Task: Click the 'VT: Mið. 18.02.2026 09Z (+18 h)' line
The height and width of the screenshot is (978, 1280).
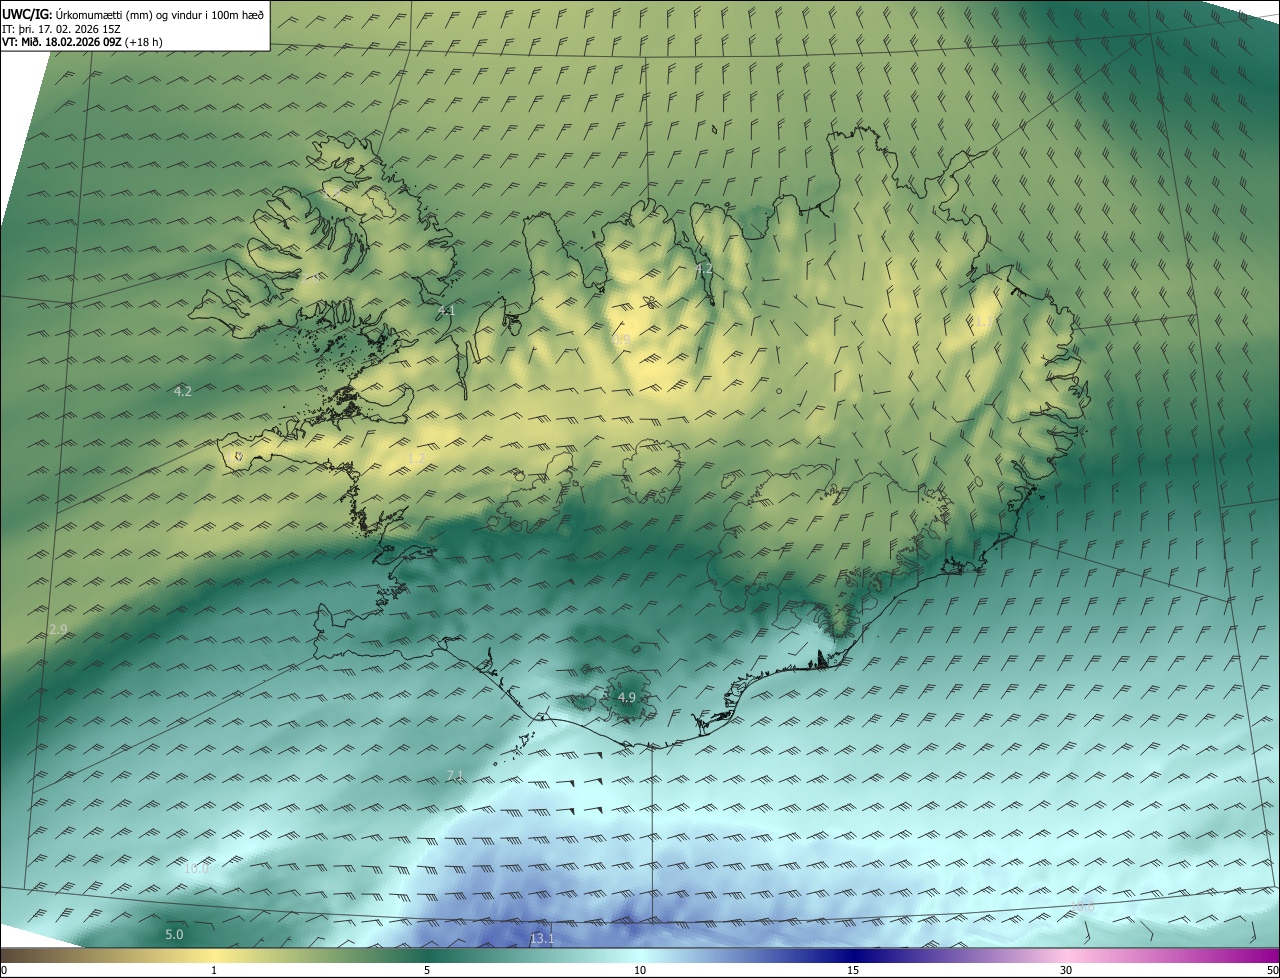Action: pos(82,42)
